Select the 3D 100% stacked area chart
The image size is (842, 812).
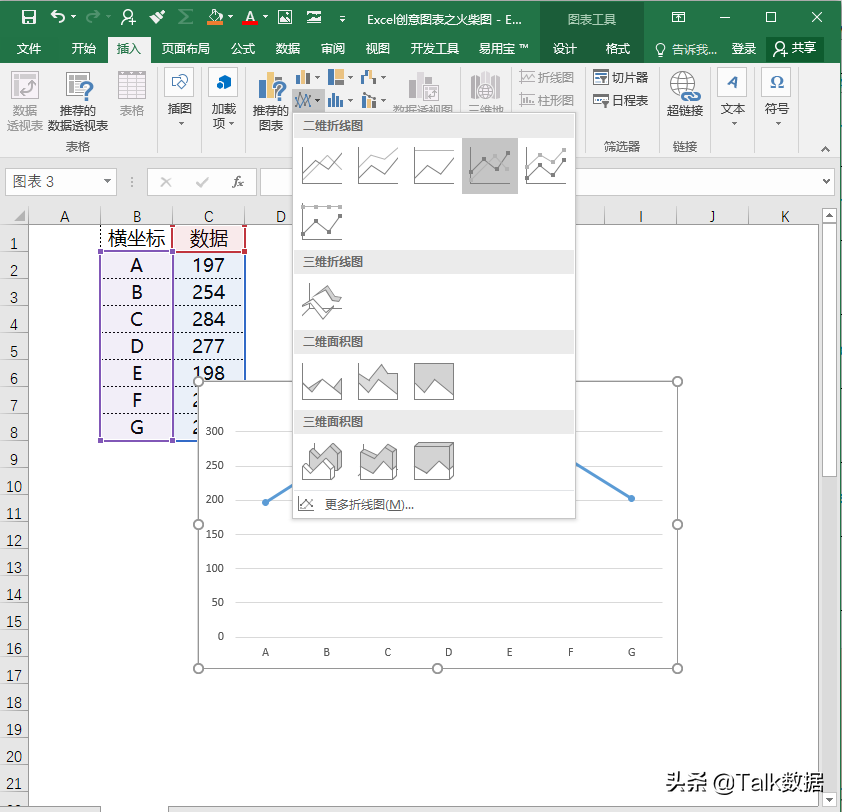tap(434, 461)
